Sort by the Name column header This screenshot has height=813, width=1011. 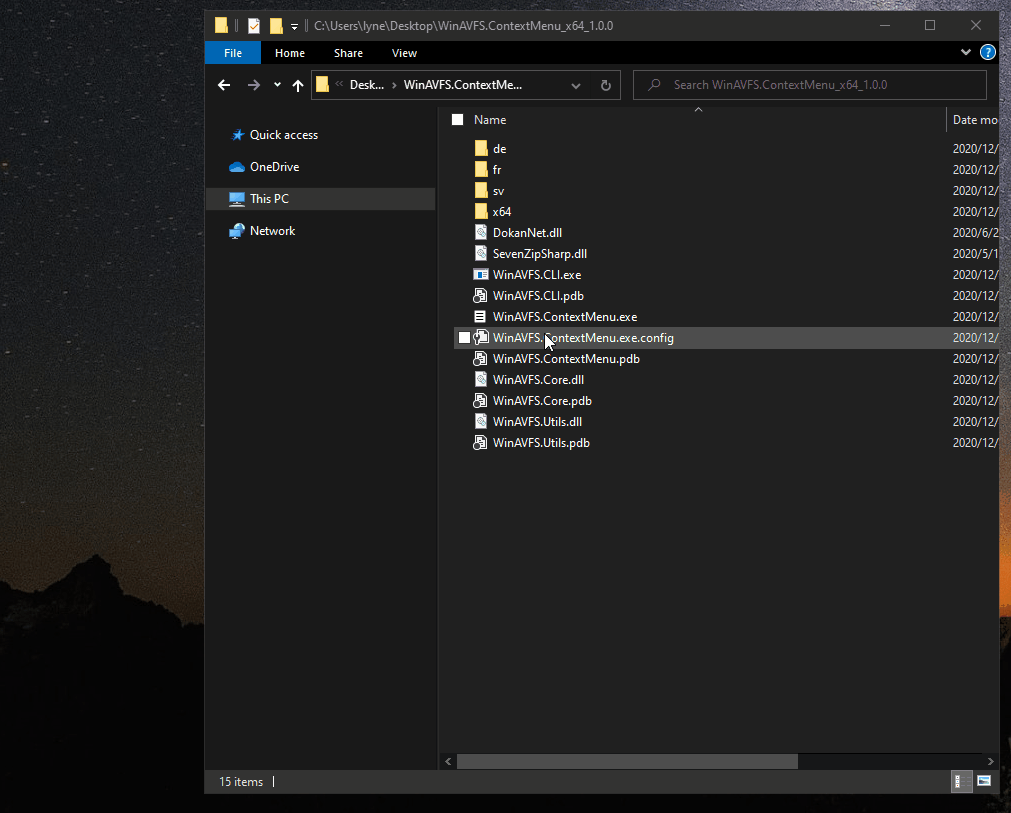pos(490,120)
